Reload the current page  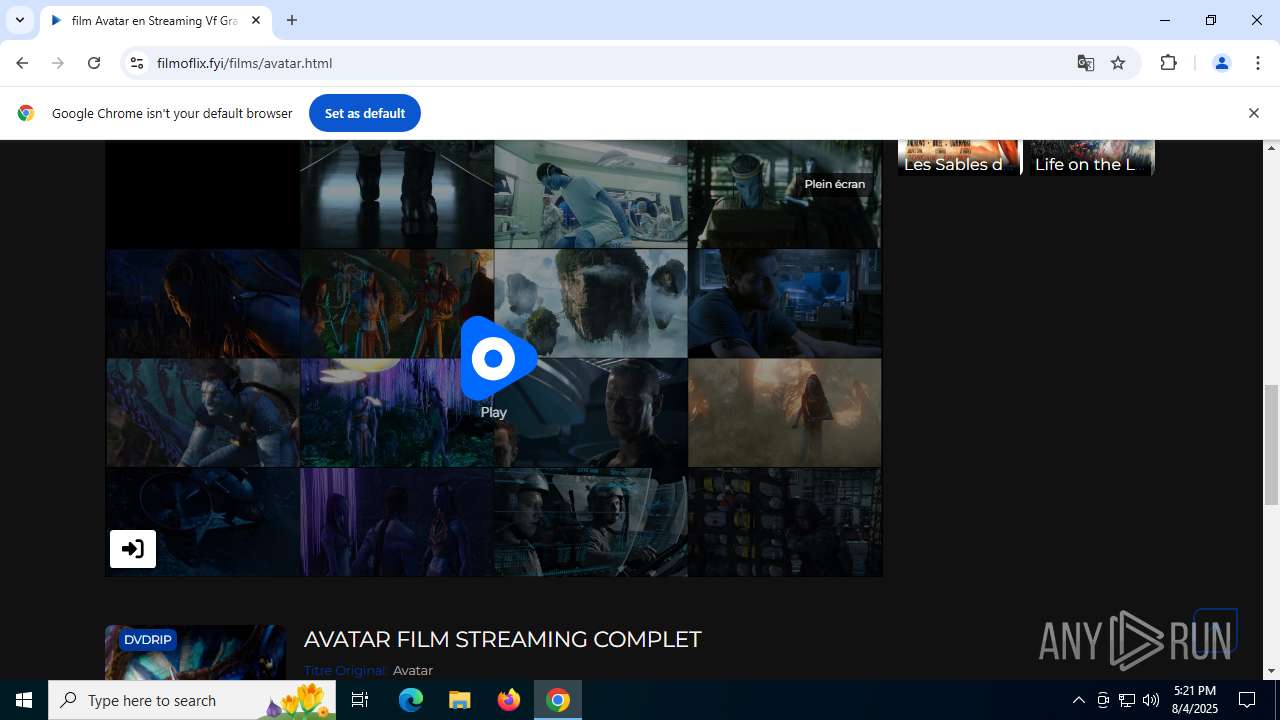(94, 63)
